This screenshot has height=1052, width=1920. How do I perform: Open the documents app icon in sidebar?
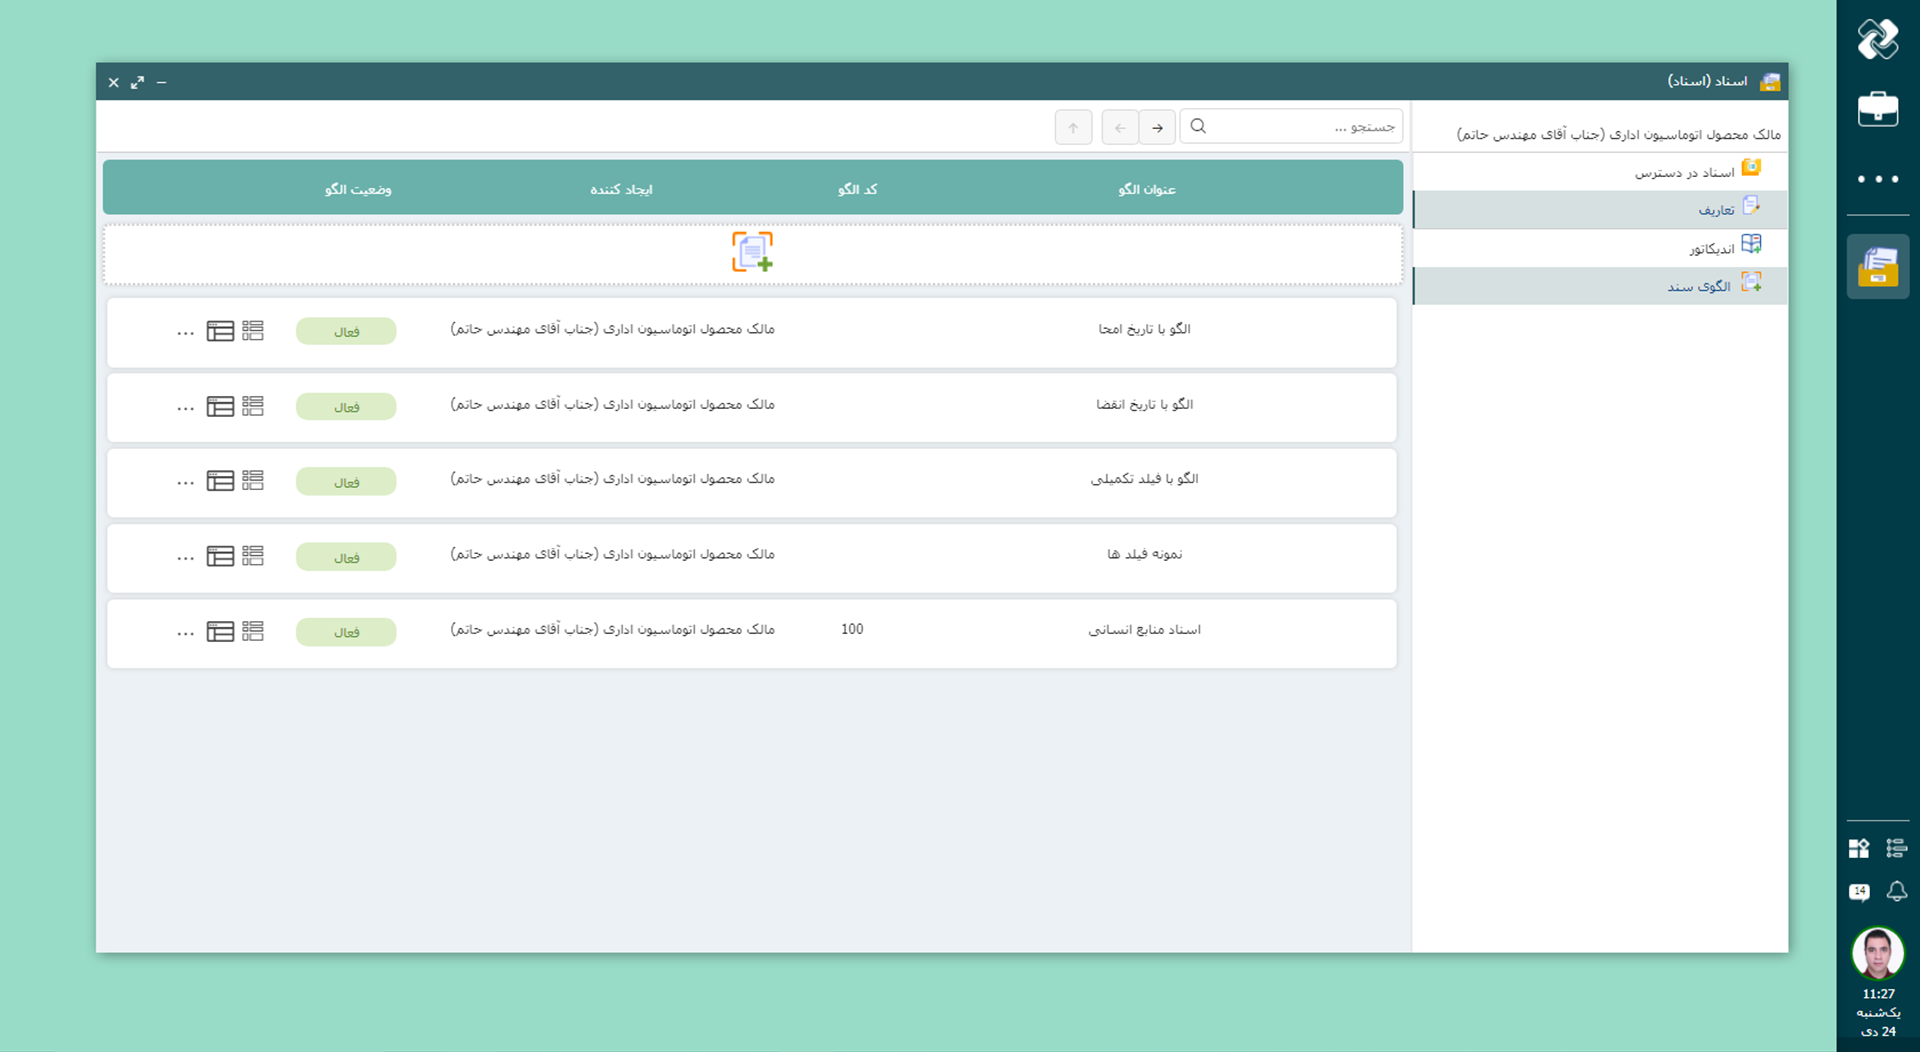(1877, 267)
